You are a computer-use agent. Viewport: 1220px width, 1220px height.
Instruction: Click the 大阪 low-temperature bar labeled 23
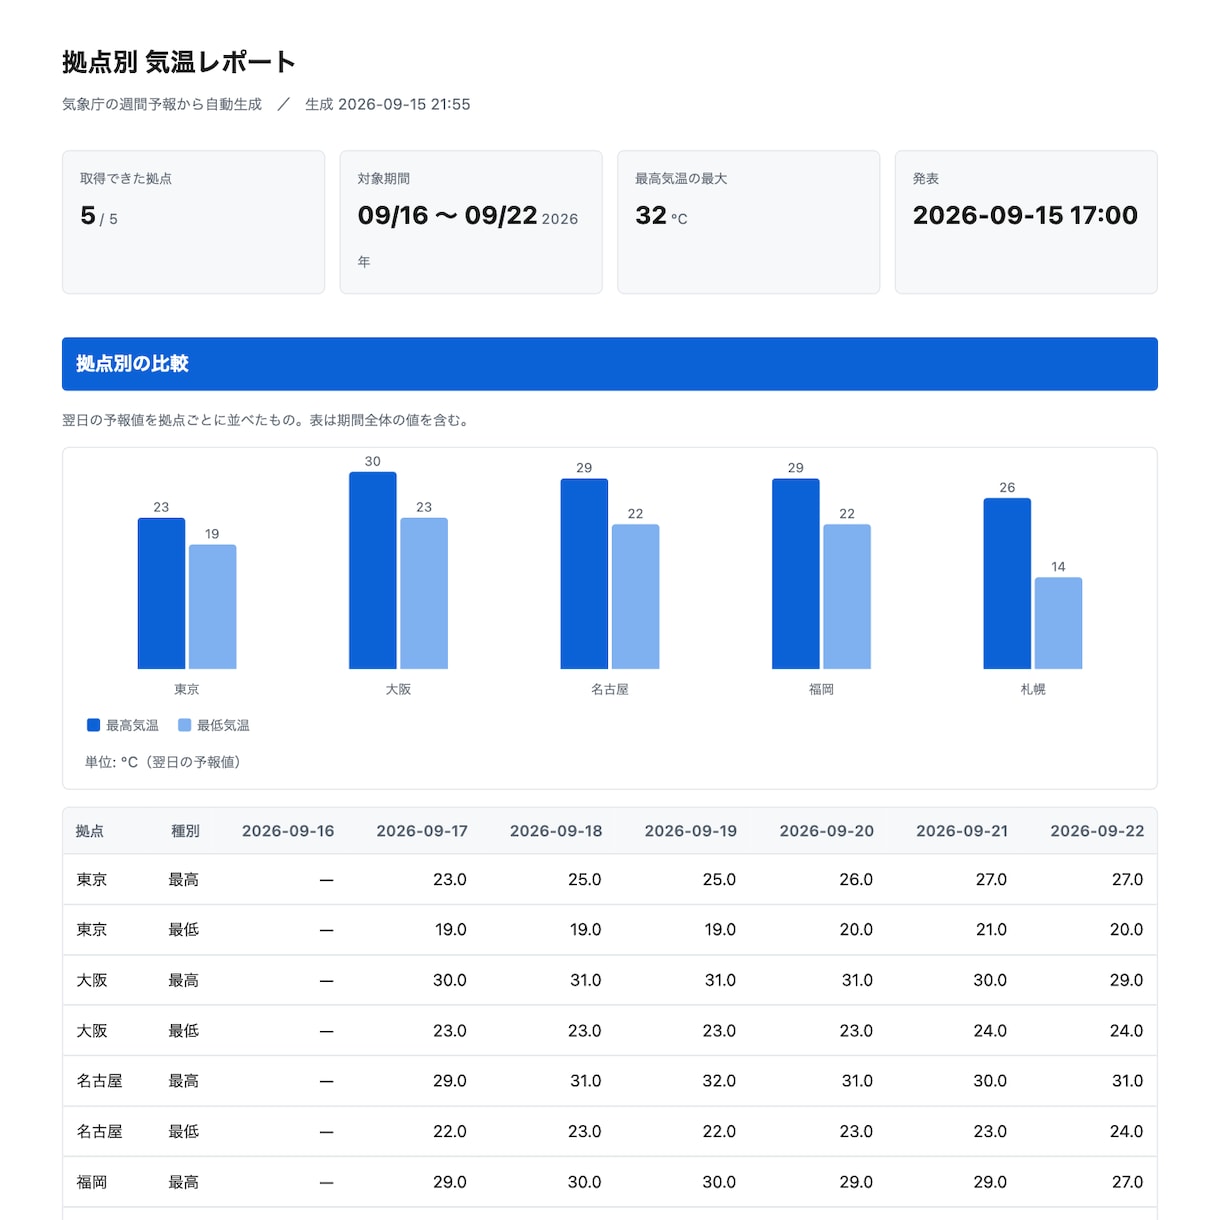[424, 594]
